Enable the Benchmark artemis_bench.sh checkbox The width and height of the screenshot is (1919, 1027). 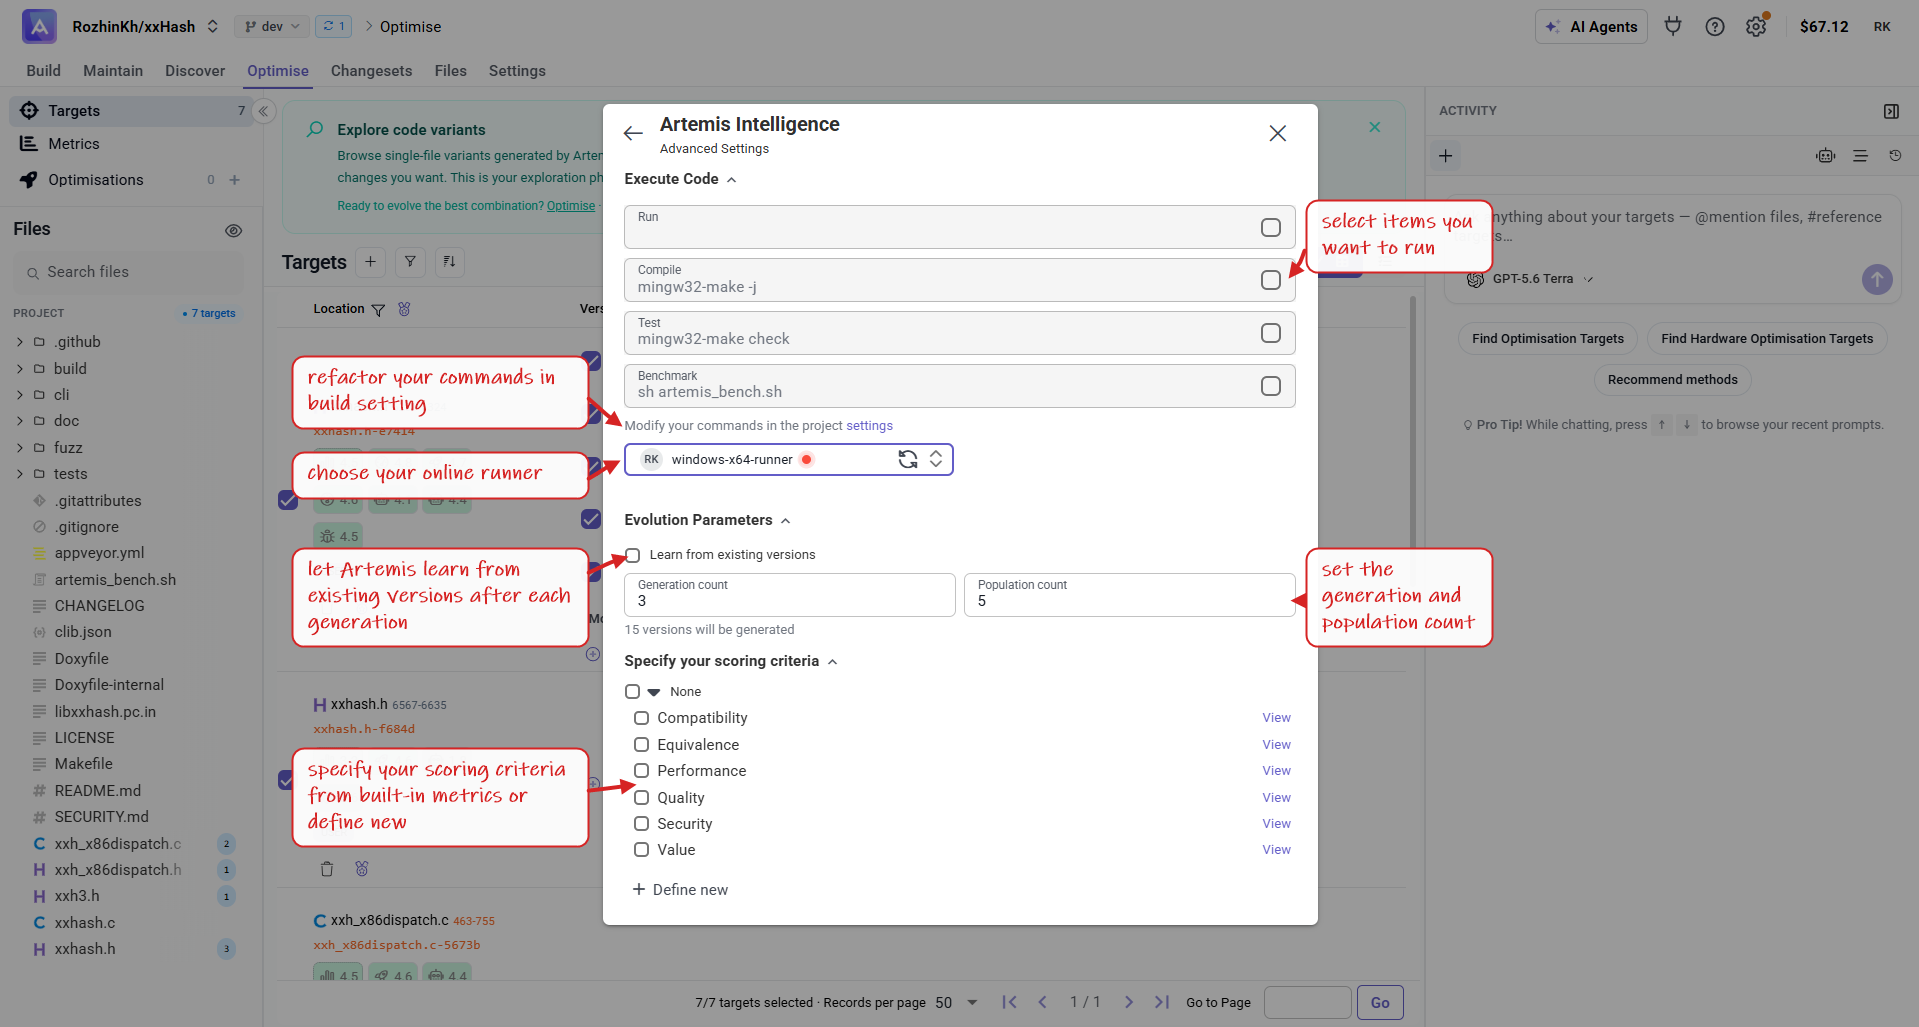pos(1271,386)
